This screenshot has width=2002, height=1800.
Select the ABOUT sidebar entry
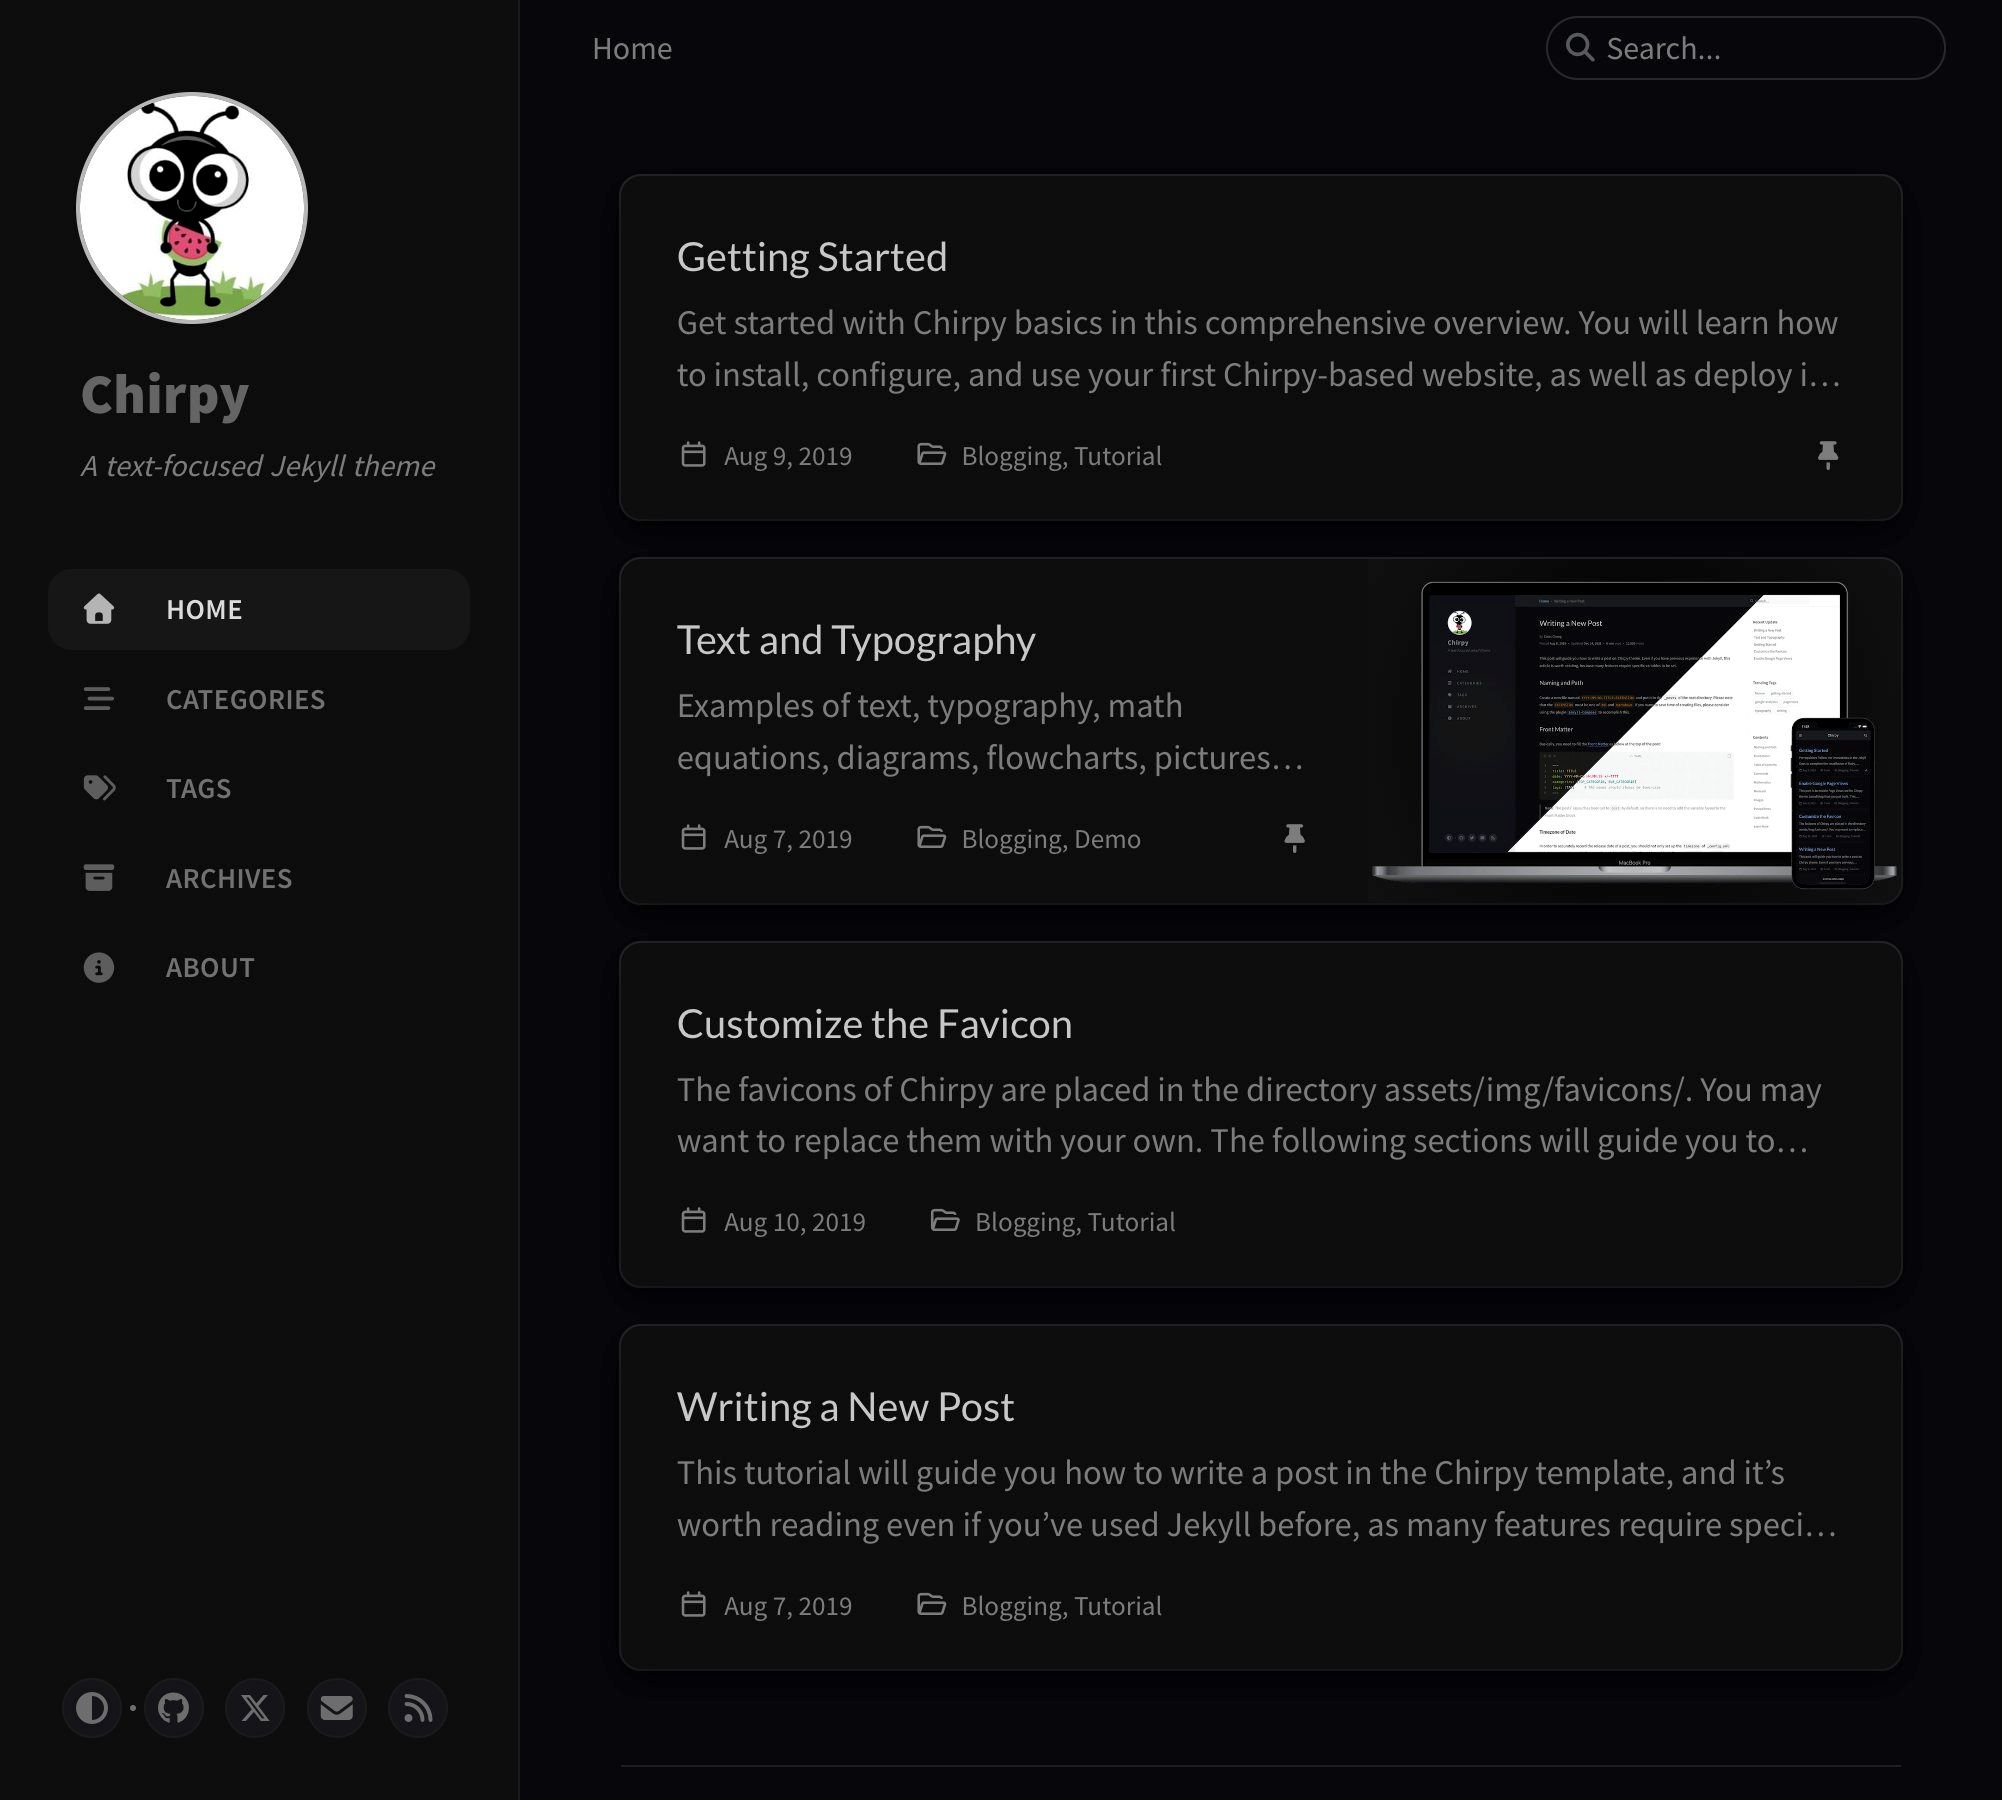[209, 967]
